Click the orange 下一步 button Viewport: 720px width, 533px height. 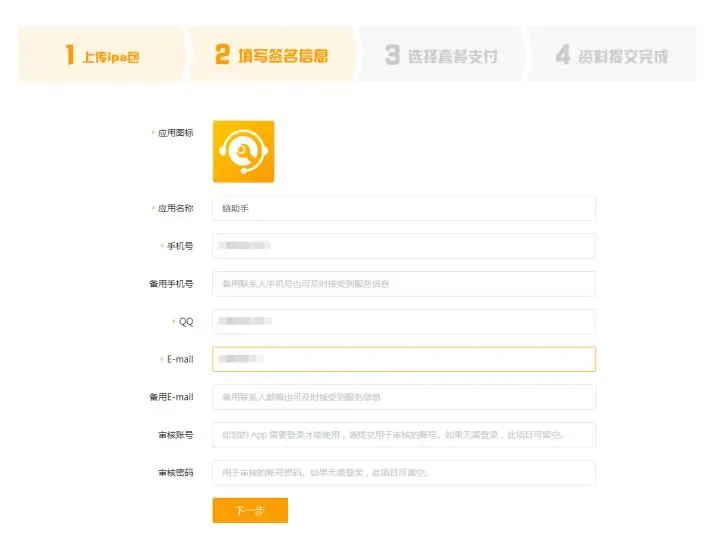point(250,510)
